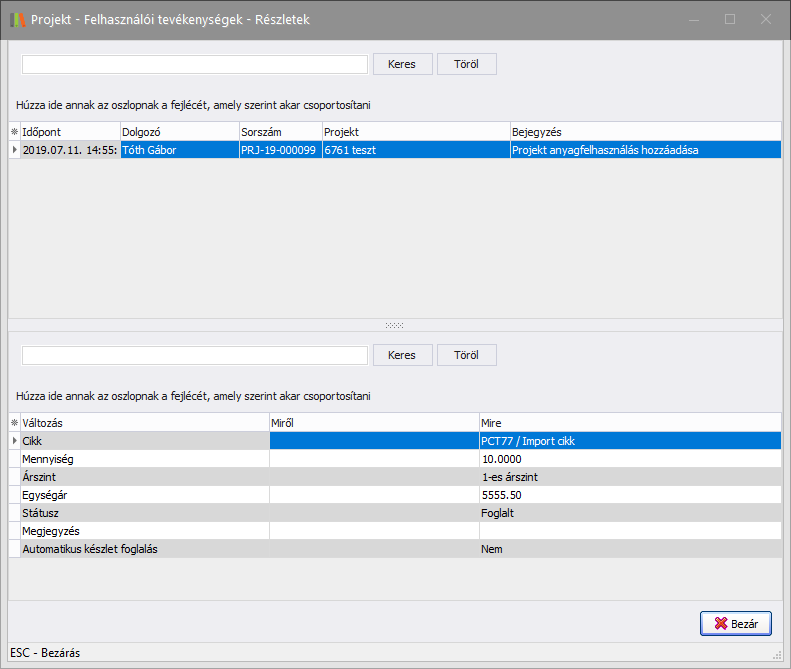791x669 pixels.
Task: Click the app icon in title bar
Action: click(17, 20)
